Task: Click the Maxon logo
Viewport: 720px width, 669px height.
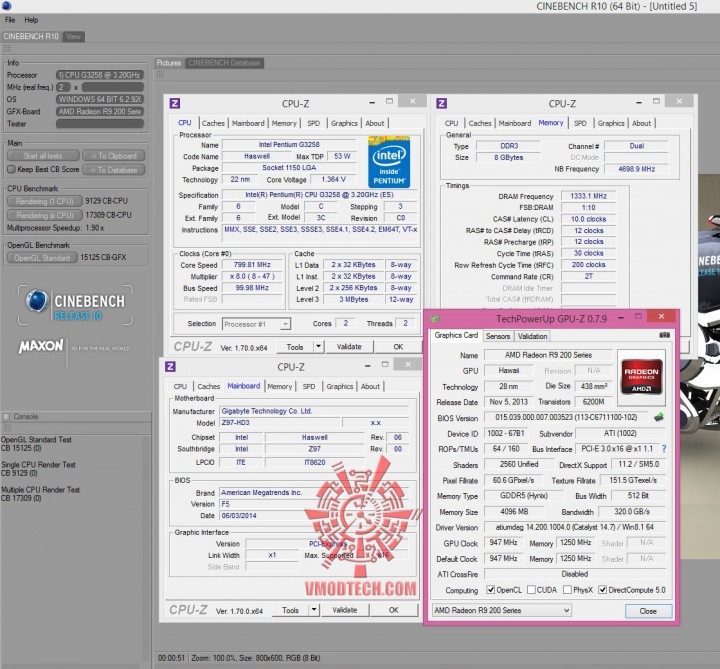Action: pyautogui.click(x=41, y=346)
